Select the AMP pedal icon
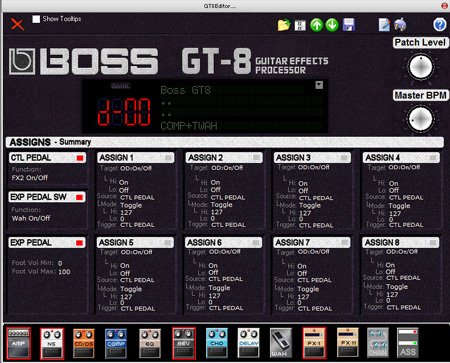 (19, 344)
